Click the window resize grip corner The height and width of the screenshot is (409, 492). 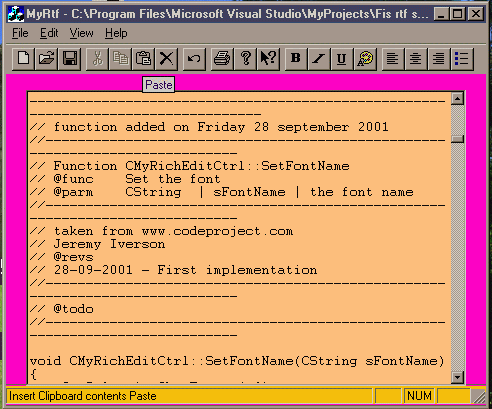point(479,397)
